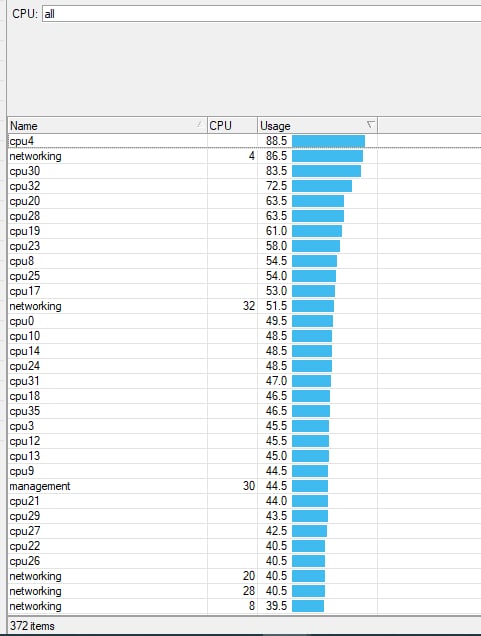Select the cpu24 row

(244, 366)
